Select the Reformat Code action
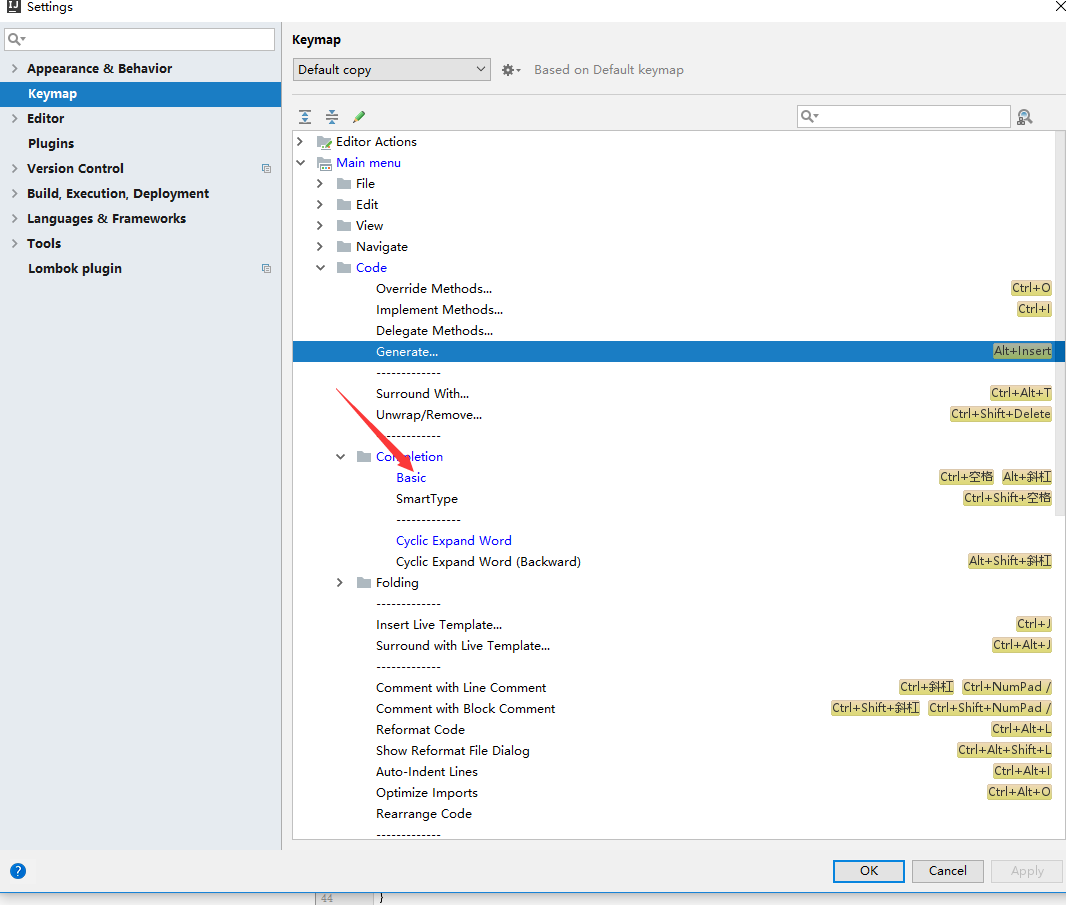The image size is (1066, 905). 420,730
